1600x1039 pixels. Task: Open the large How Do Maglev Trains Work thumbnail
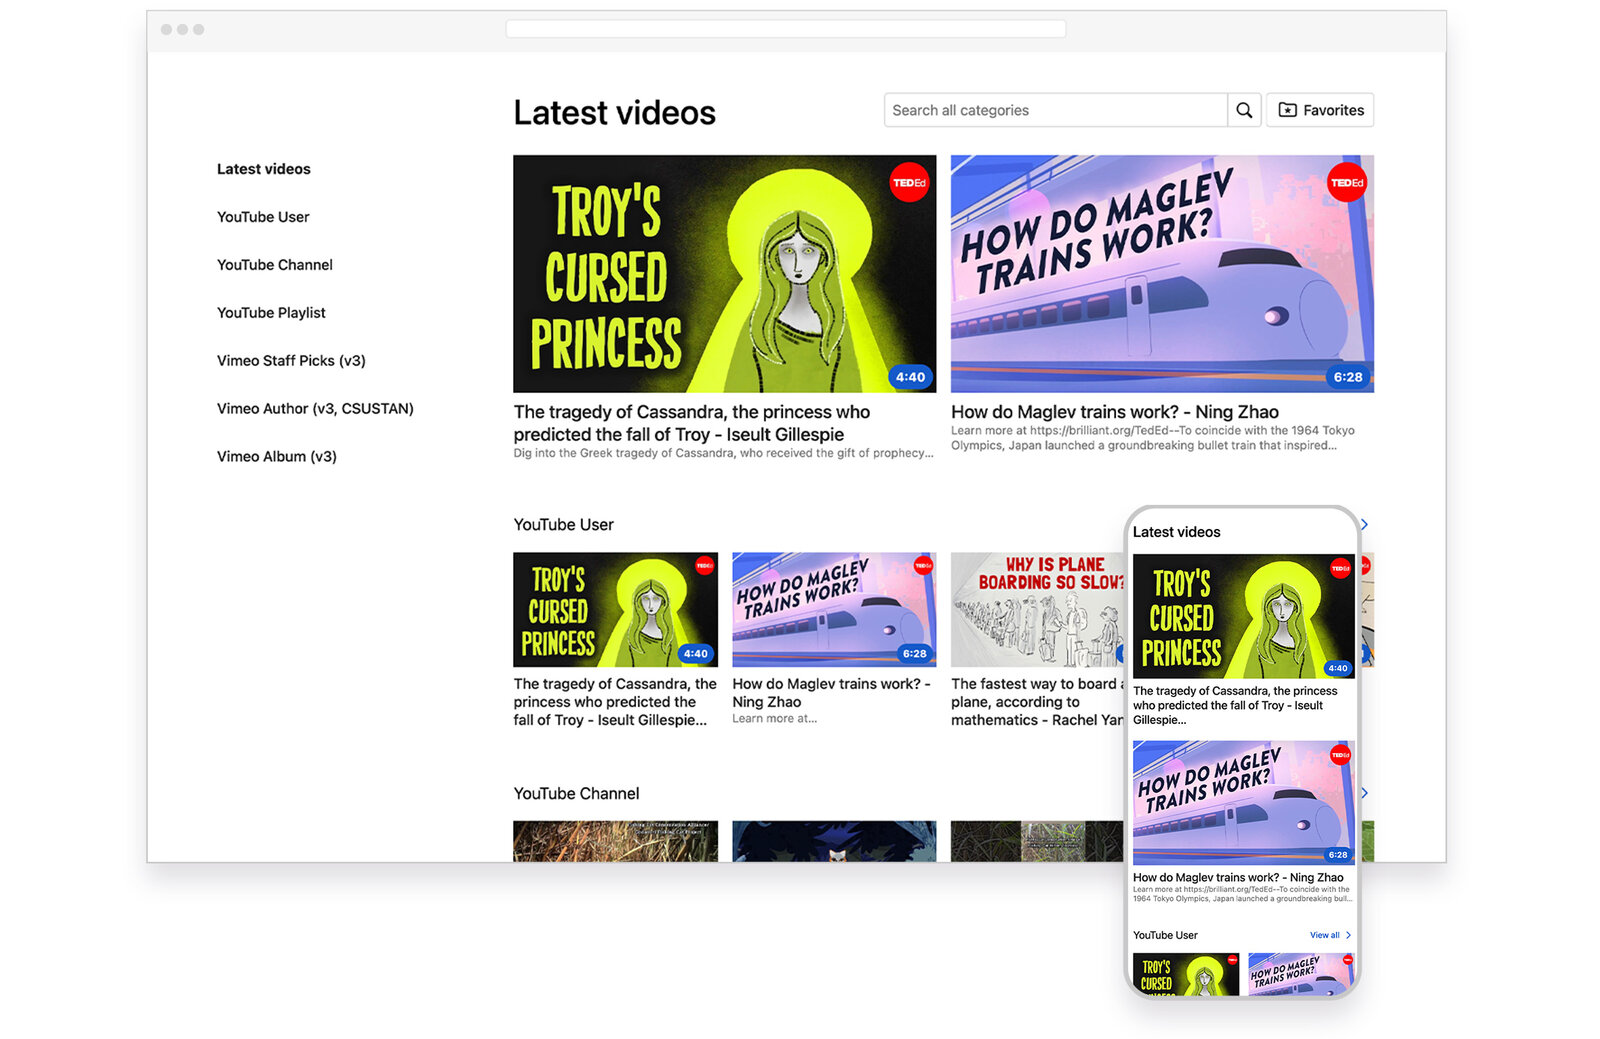[1162, 273]
